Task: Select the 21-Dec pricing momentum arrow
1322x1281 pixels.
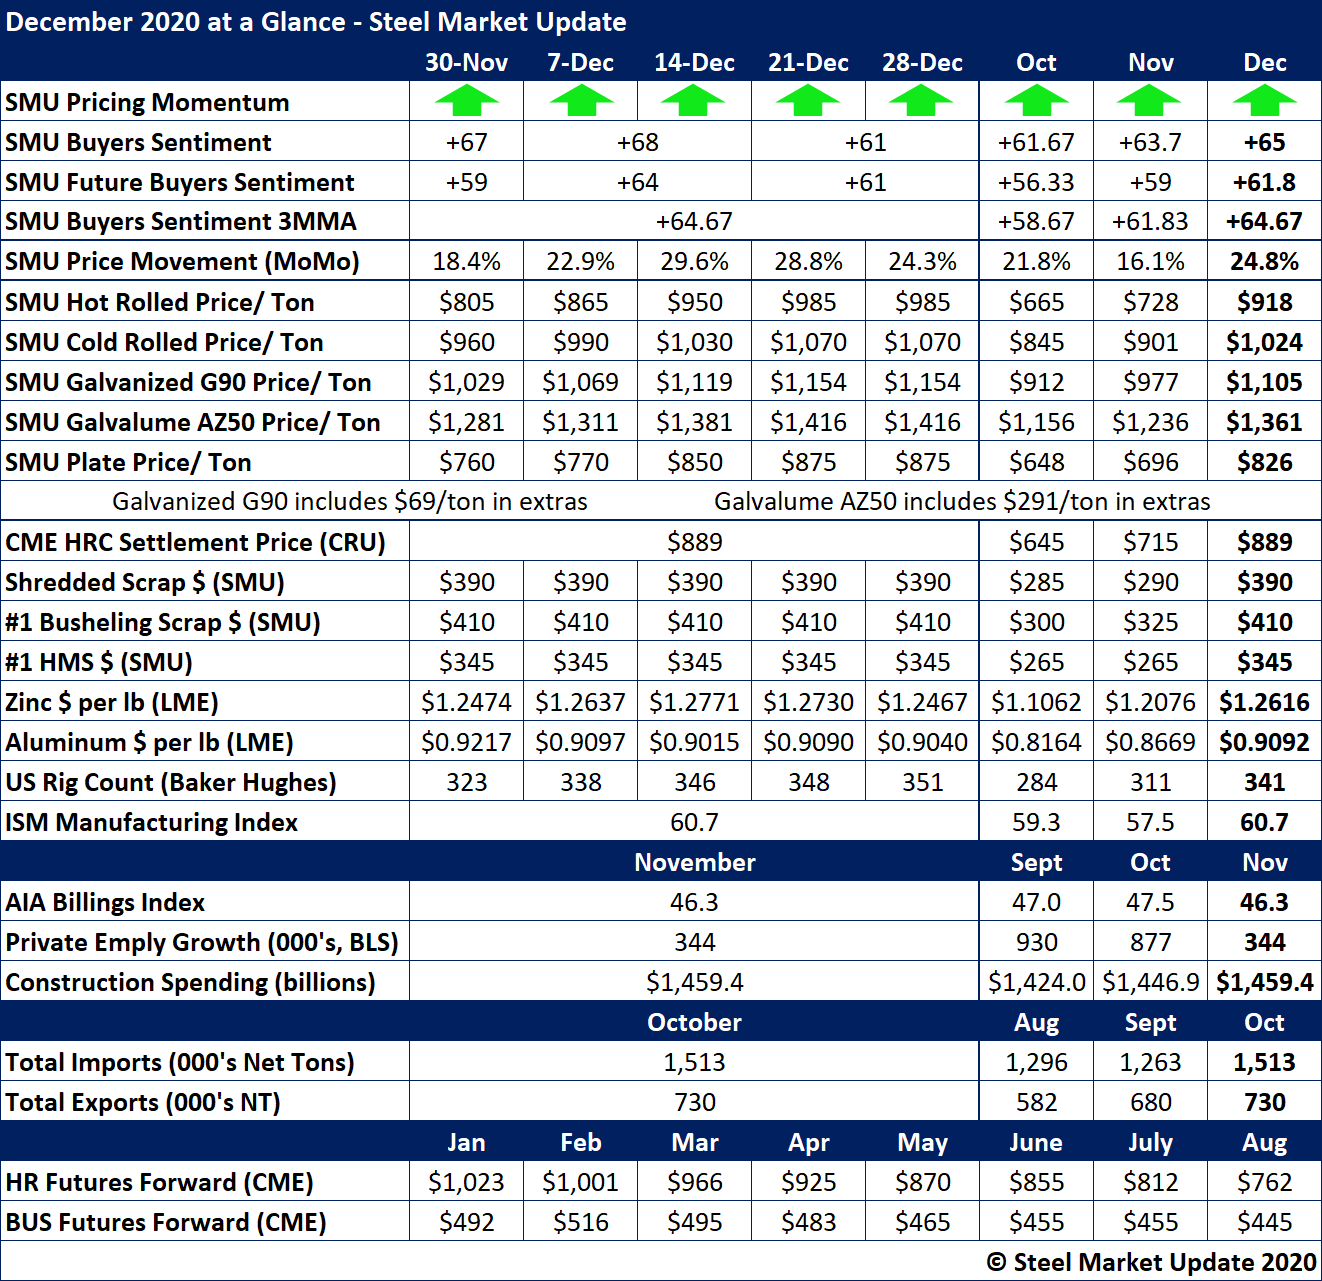Action: pos(808,101)
